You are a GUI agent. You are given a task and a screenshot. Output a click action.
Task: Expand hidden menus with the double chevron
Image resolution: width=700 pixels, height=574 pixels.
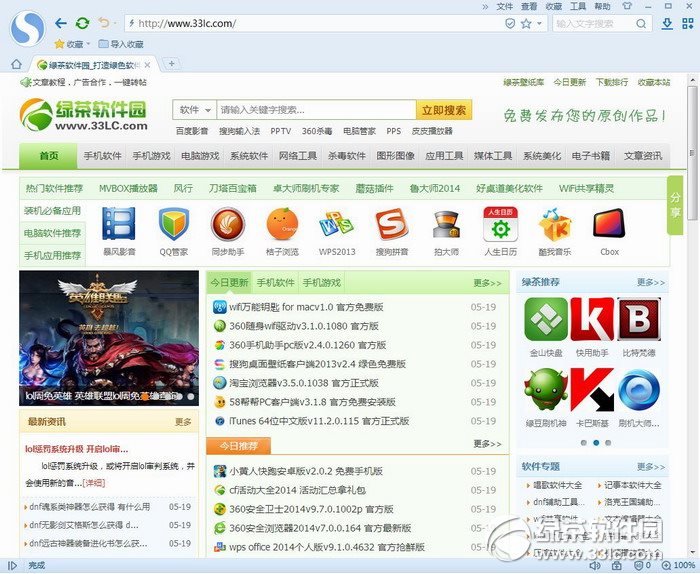(x=486, y=7)
